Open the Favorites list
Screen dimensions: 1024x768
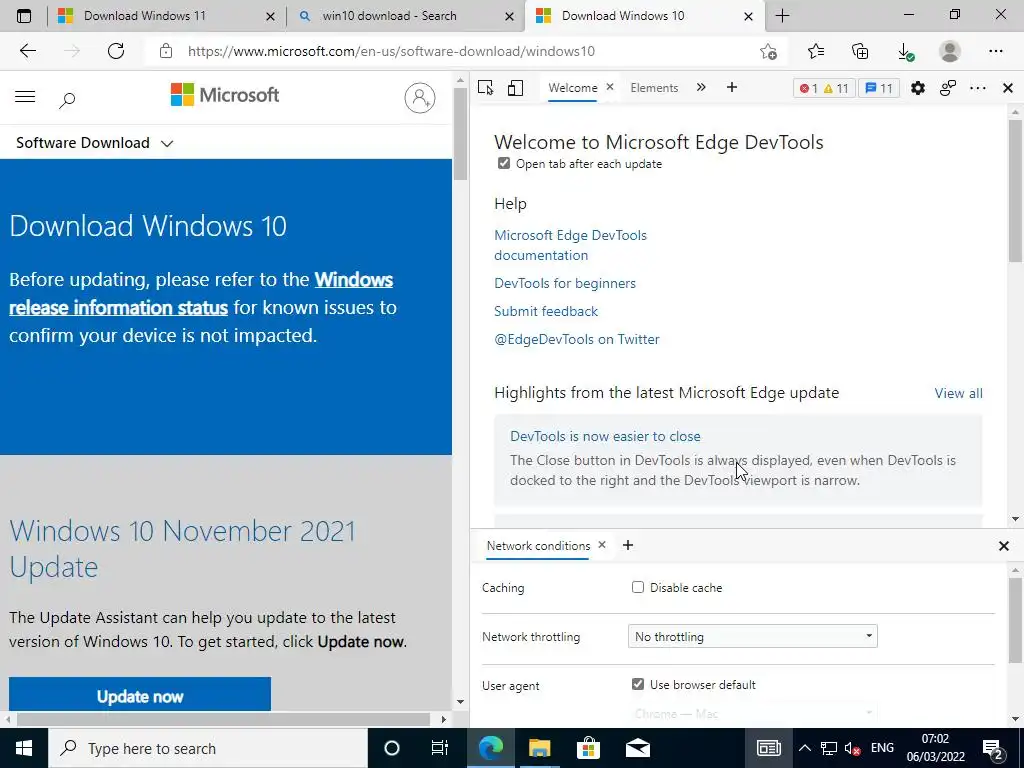pos(816,51)
